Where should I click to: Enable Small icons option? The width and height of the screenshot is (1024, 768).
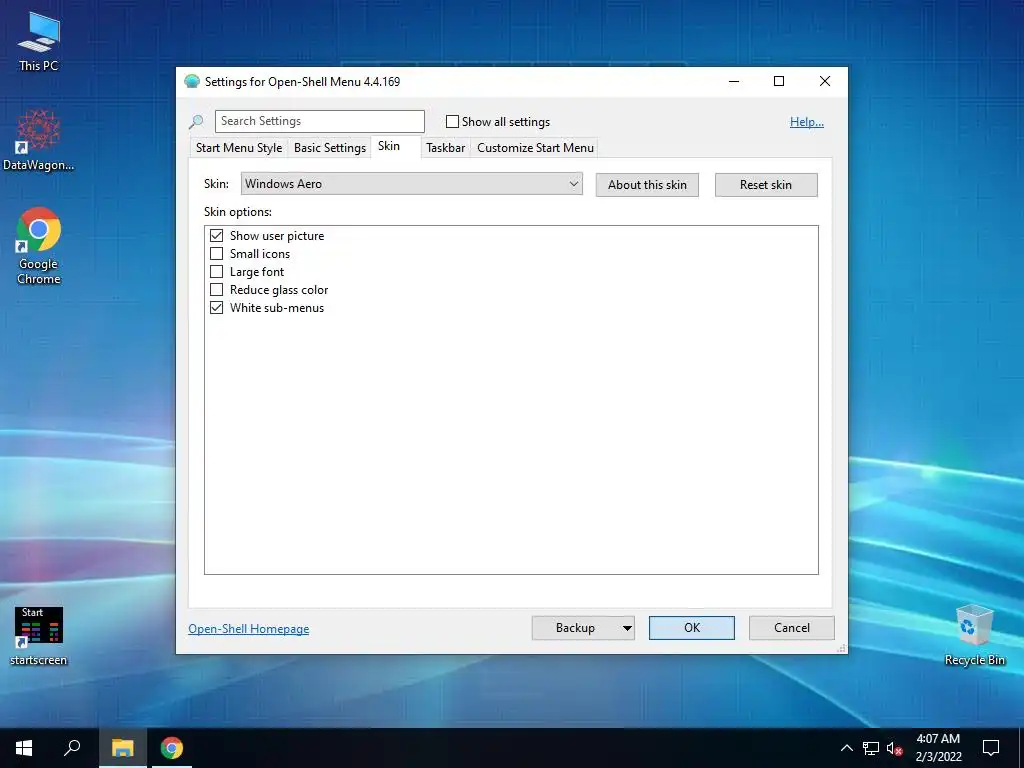click(x=216, y=253)
